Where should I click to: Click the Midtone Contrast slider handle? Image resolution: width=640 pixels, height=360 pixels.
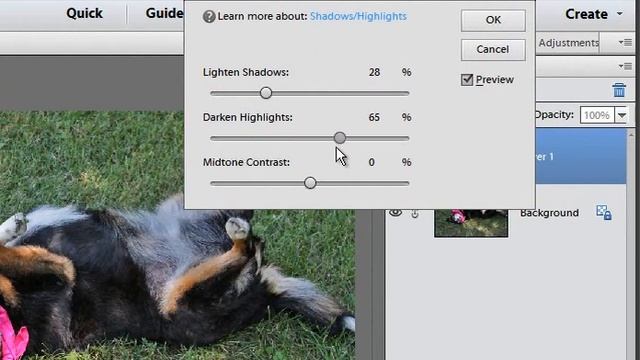coord(310,183)
